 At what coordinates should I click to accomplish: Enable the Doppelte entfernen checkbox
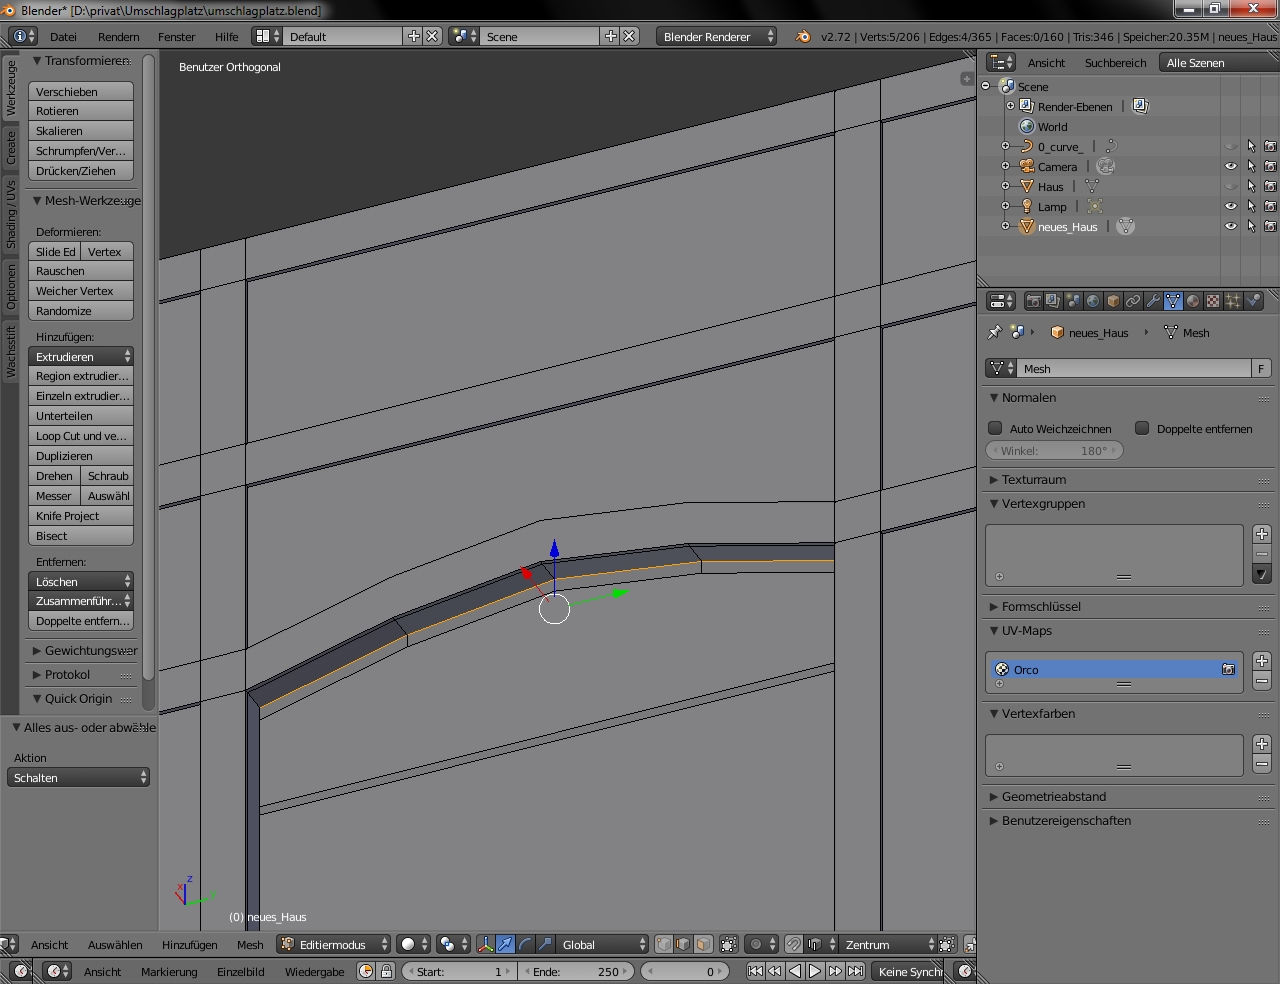pyautogui.click(x=1142, y=428)
